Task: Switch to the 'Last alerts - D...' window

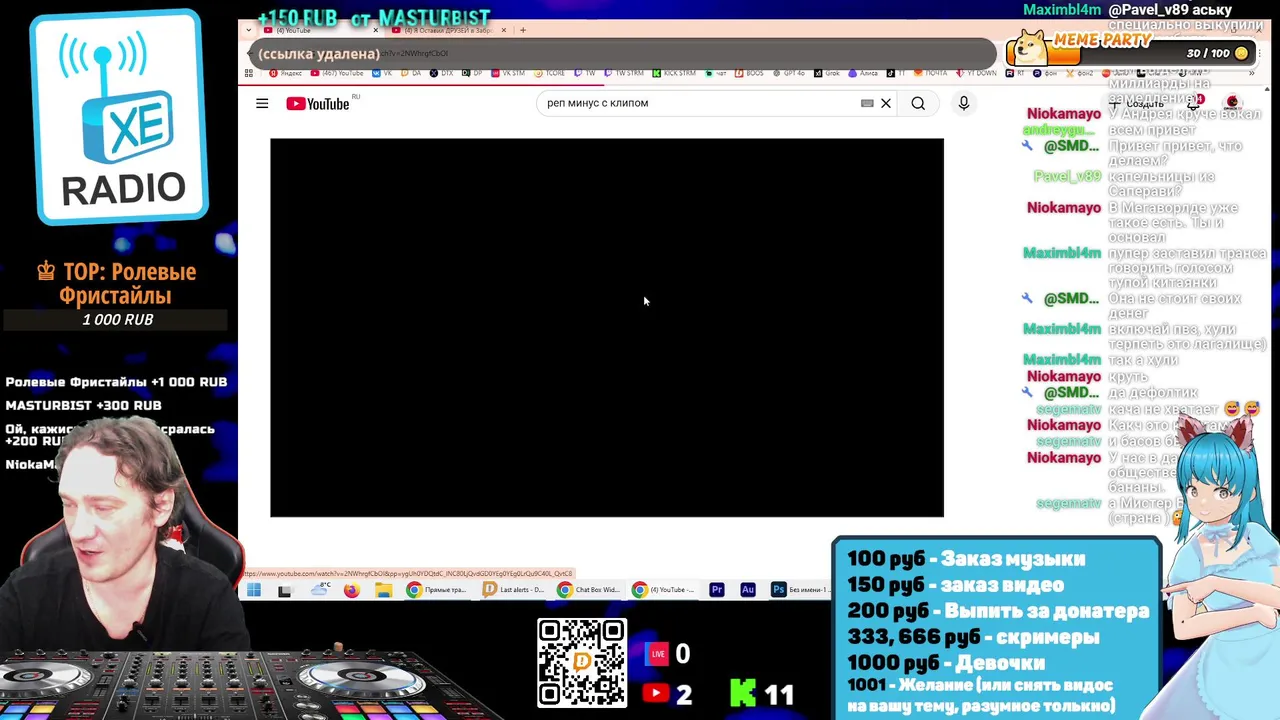Action: click(x=513, y=590)
